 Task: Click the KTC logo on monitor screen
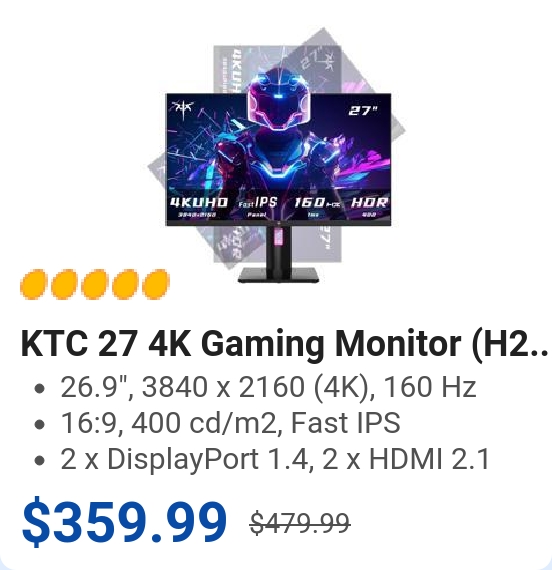[183, 108]
